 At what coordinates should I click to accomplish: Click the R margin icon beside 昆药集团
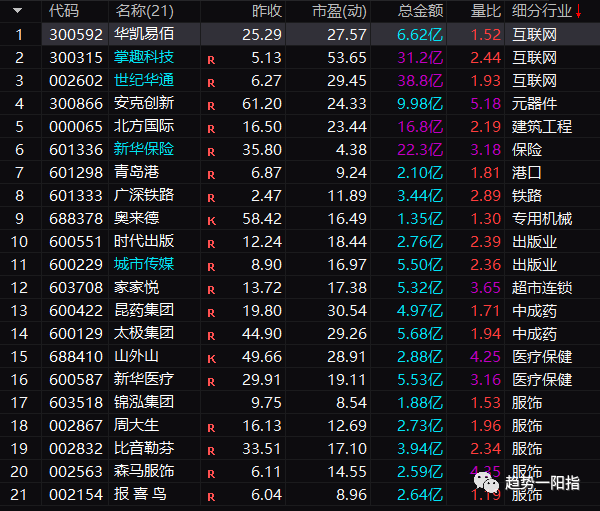[211, 313]
